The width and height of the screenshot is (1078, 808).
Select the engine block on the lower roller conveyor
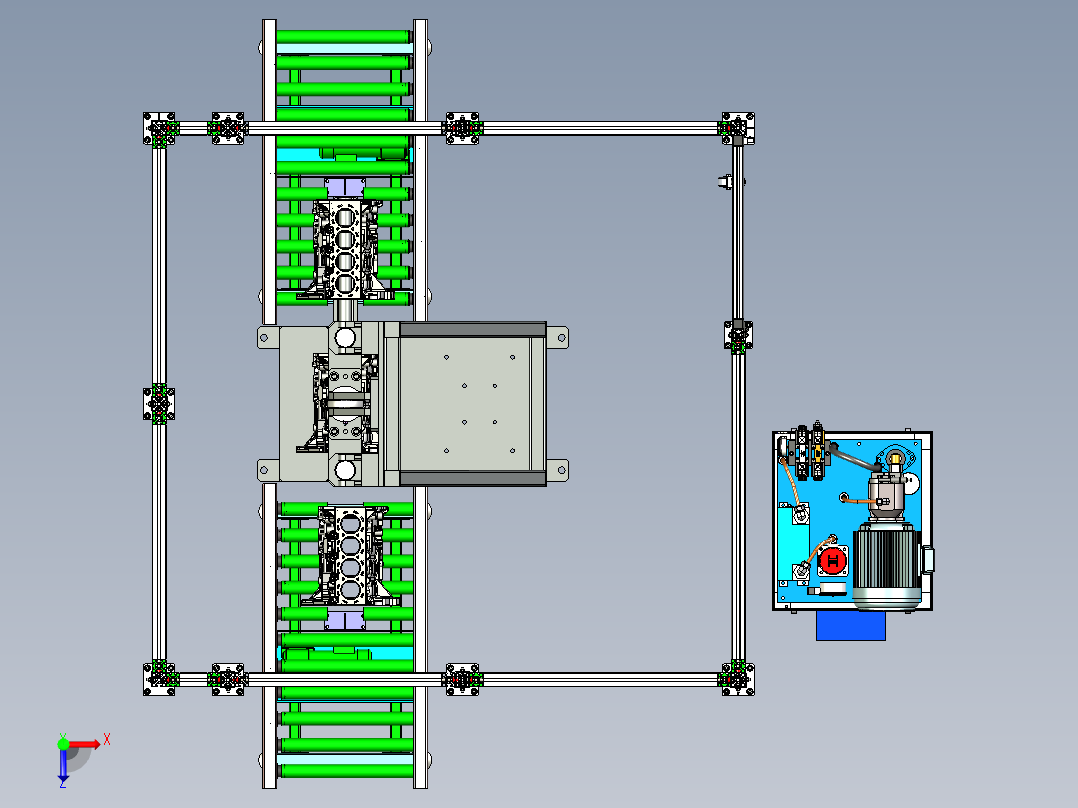click(x=351, y=556)
